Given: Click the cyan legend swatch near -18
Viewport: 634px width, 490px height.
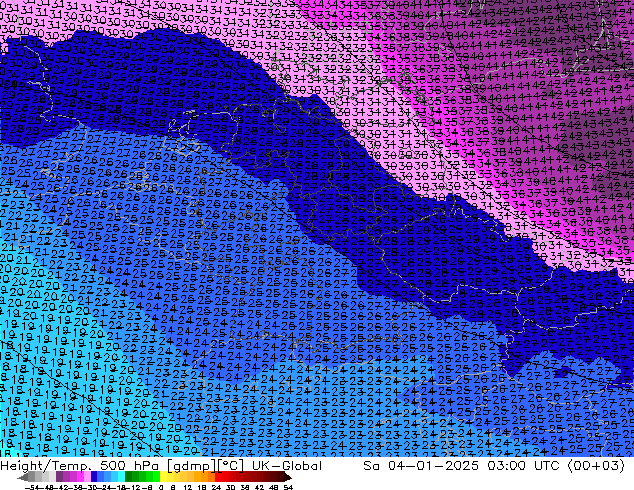Looking at the screenshot, I should (x=121, y=477).
